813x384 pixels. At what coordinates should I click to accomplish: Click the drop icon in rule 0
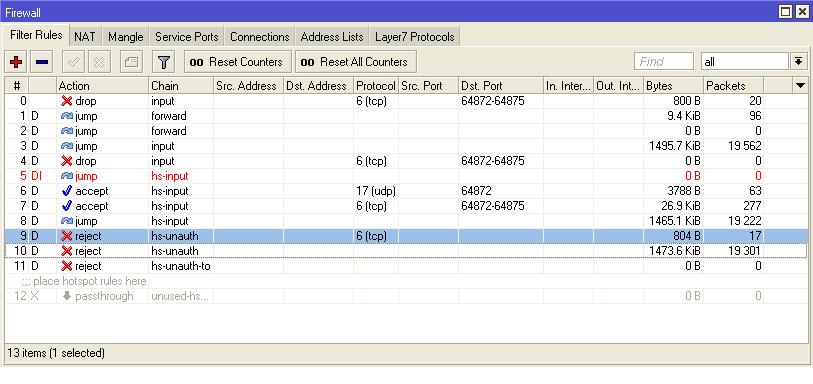pyautogui.click(x=66, y=101)
